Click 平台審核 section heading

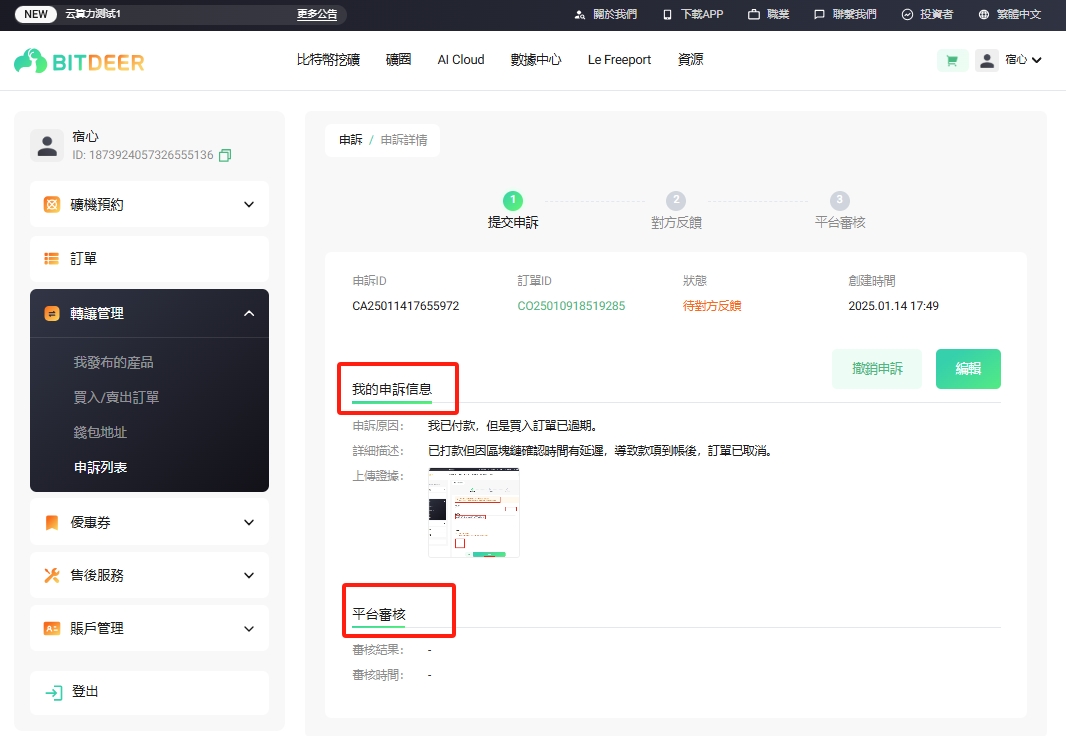(379, 614)
